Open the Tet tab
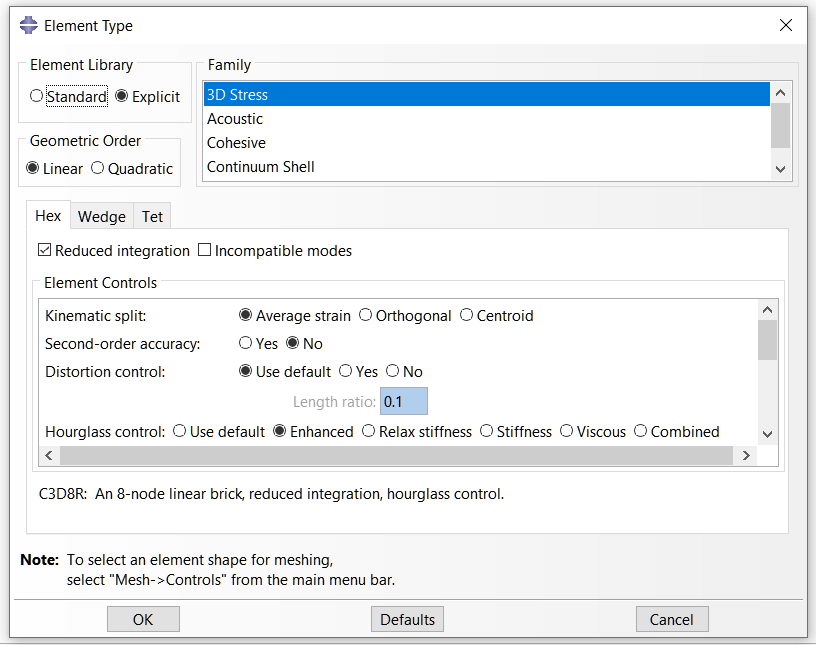 coord(152,216)
